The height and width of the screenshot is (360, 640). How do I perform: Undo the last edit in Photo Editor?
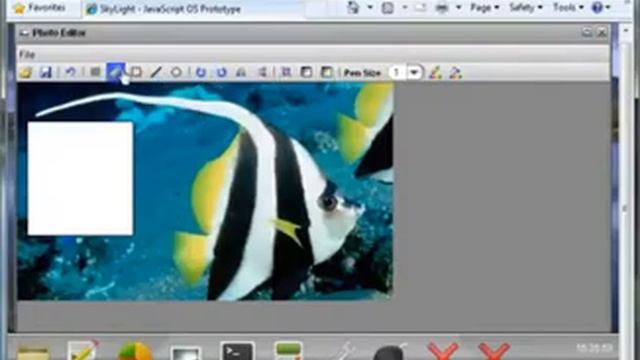pos(71,73)
